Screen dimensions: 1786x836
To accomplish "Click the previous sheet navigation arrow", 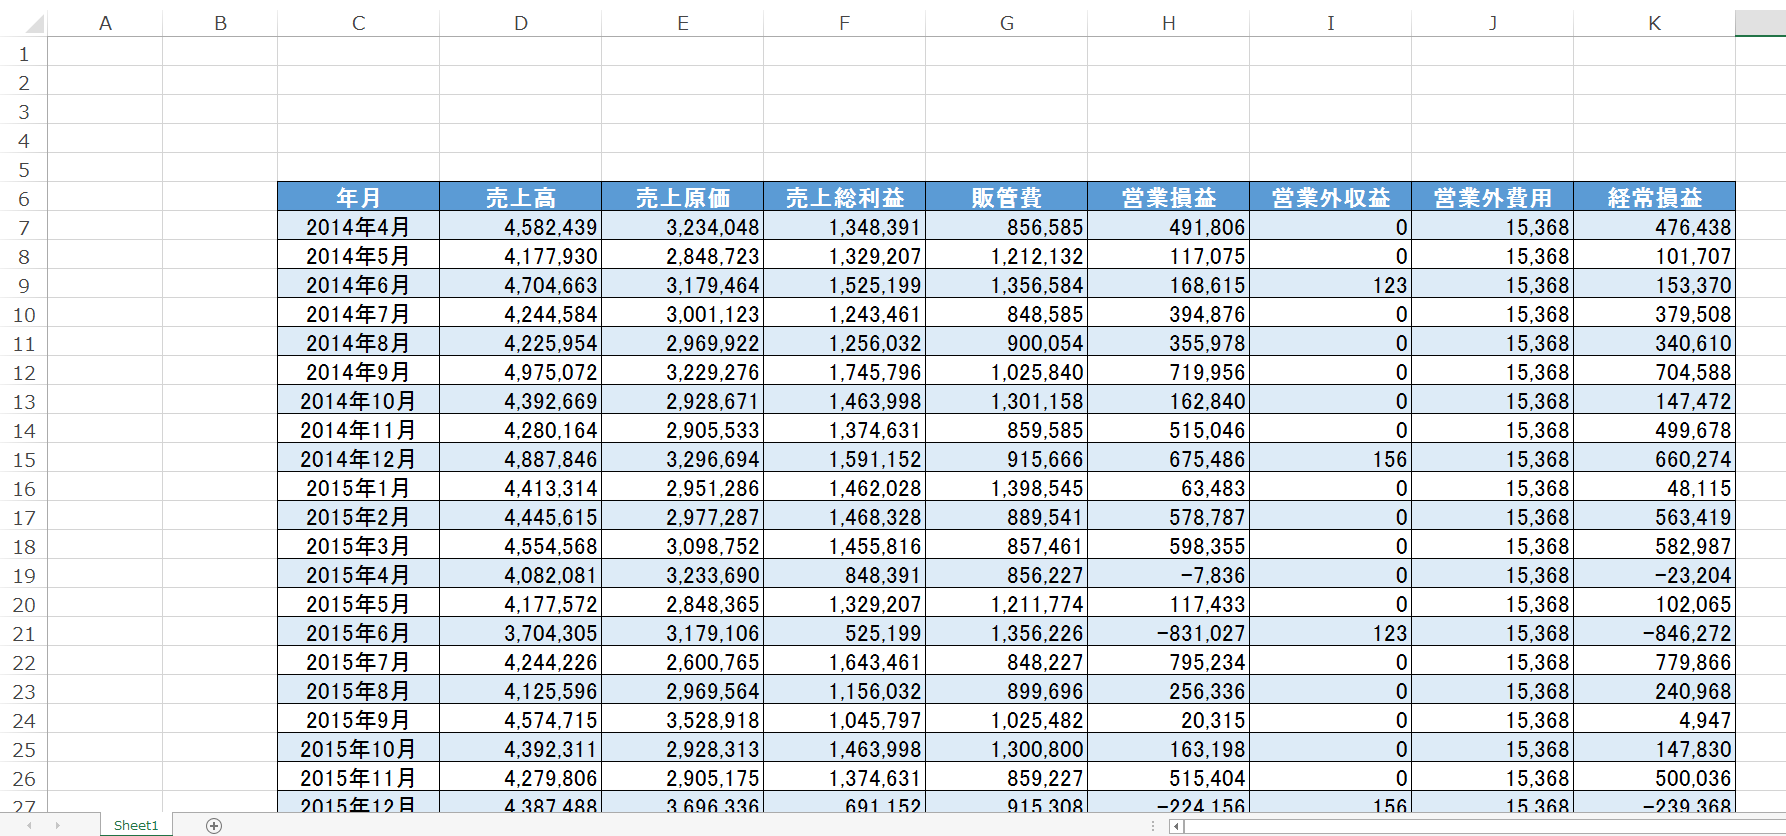I will [30, 825].
